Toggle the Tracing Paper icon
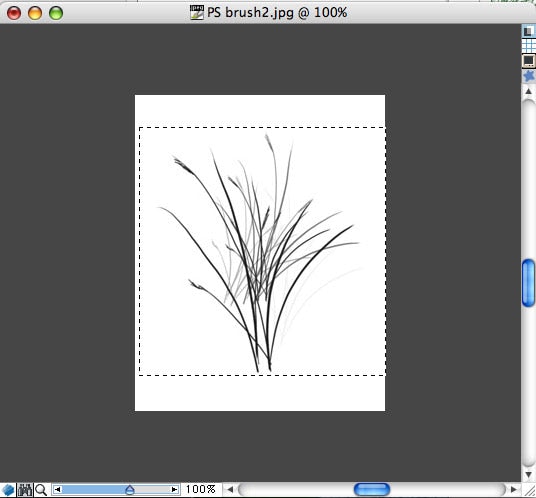Screen dimensions: 536x498 click(528, 31)
